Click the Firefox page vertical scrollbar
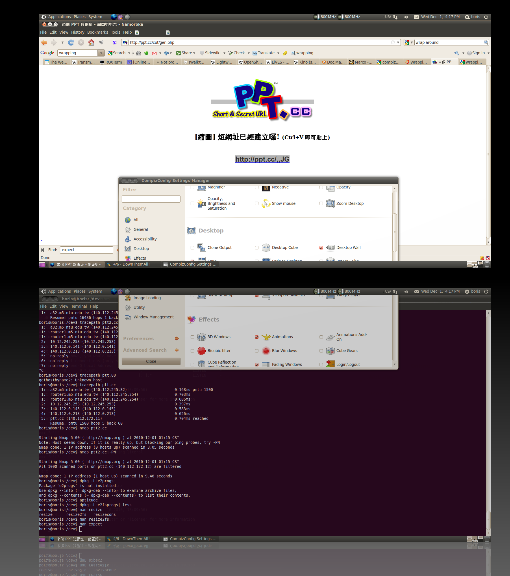The width and height of the screenshot is (510, 576). (x=488, y=154)
